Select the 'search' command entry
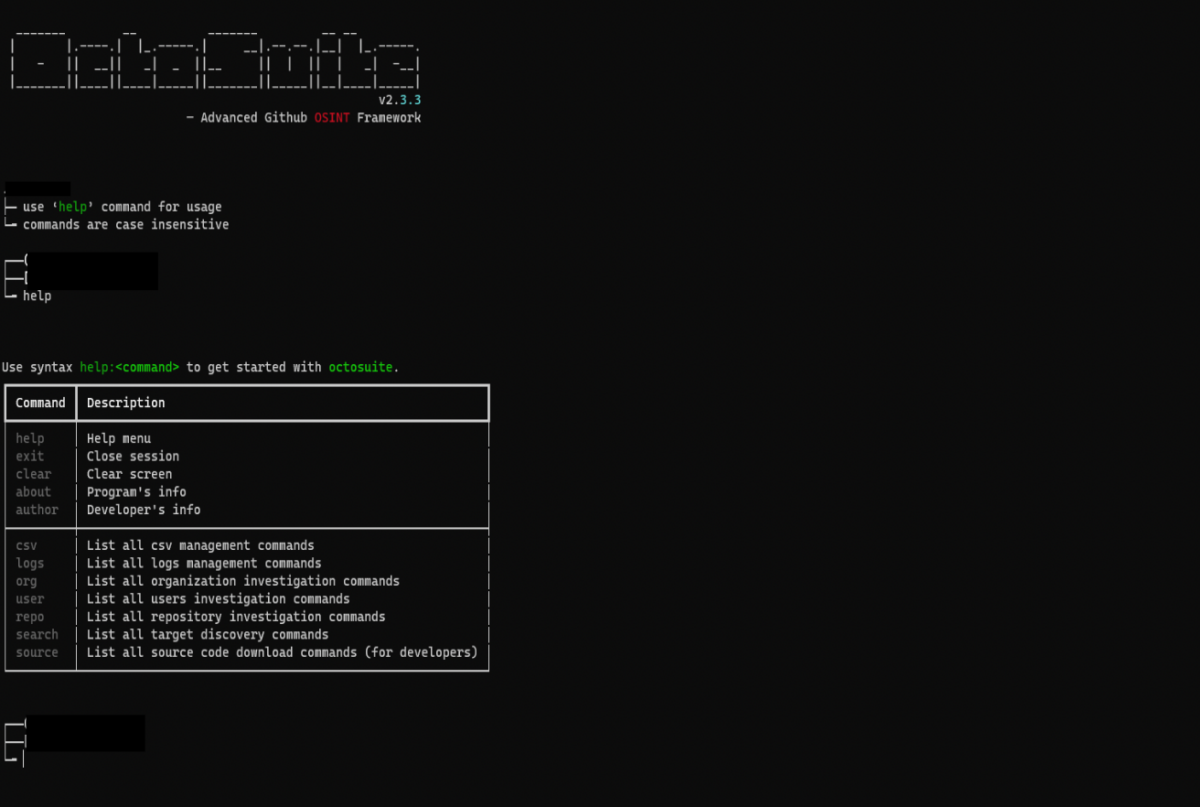This screenshot has width=1200, height=807. 37,635
